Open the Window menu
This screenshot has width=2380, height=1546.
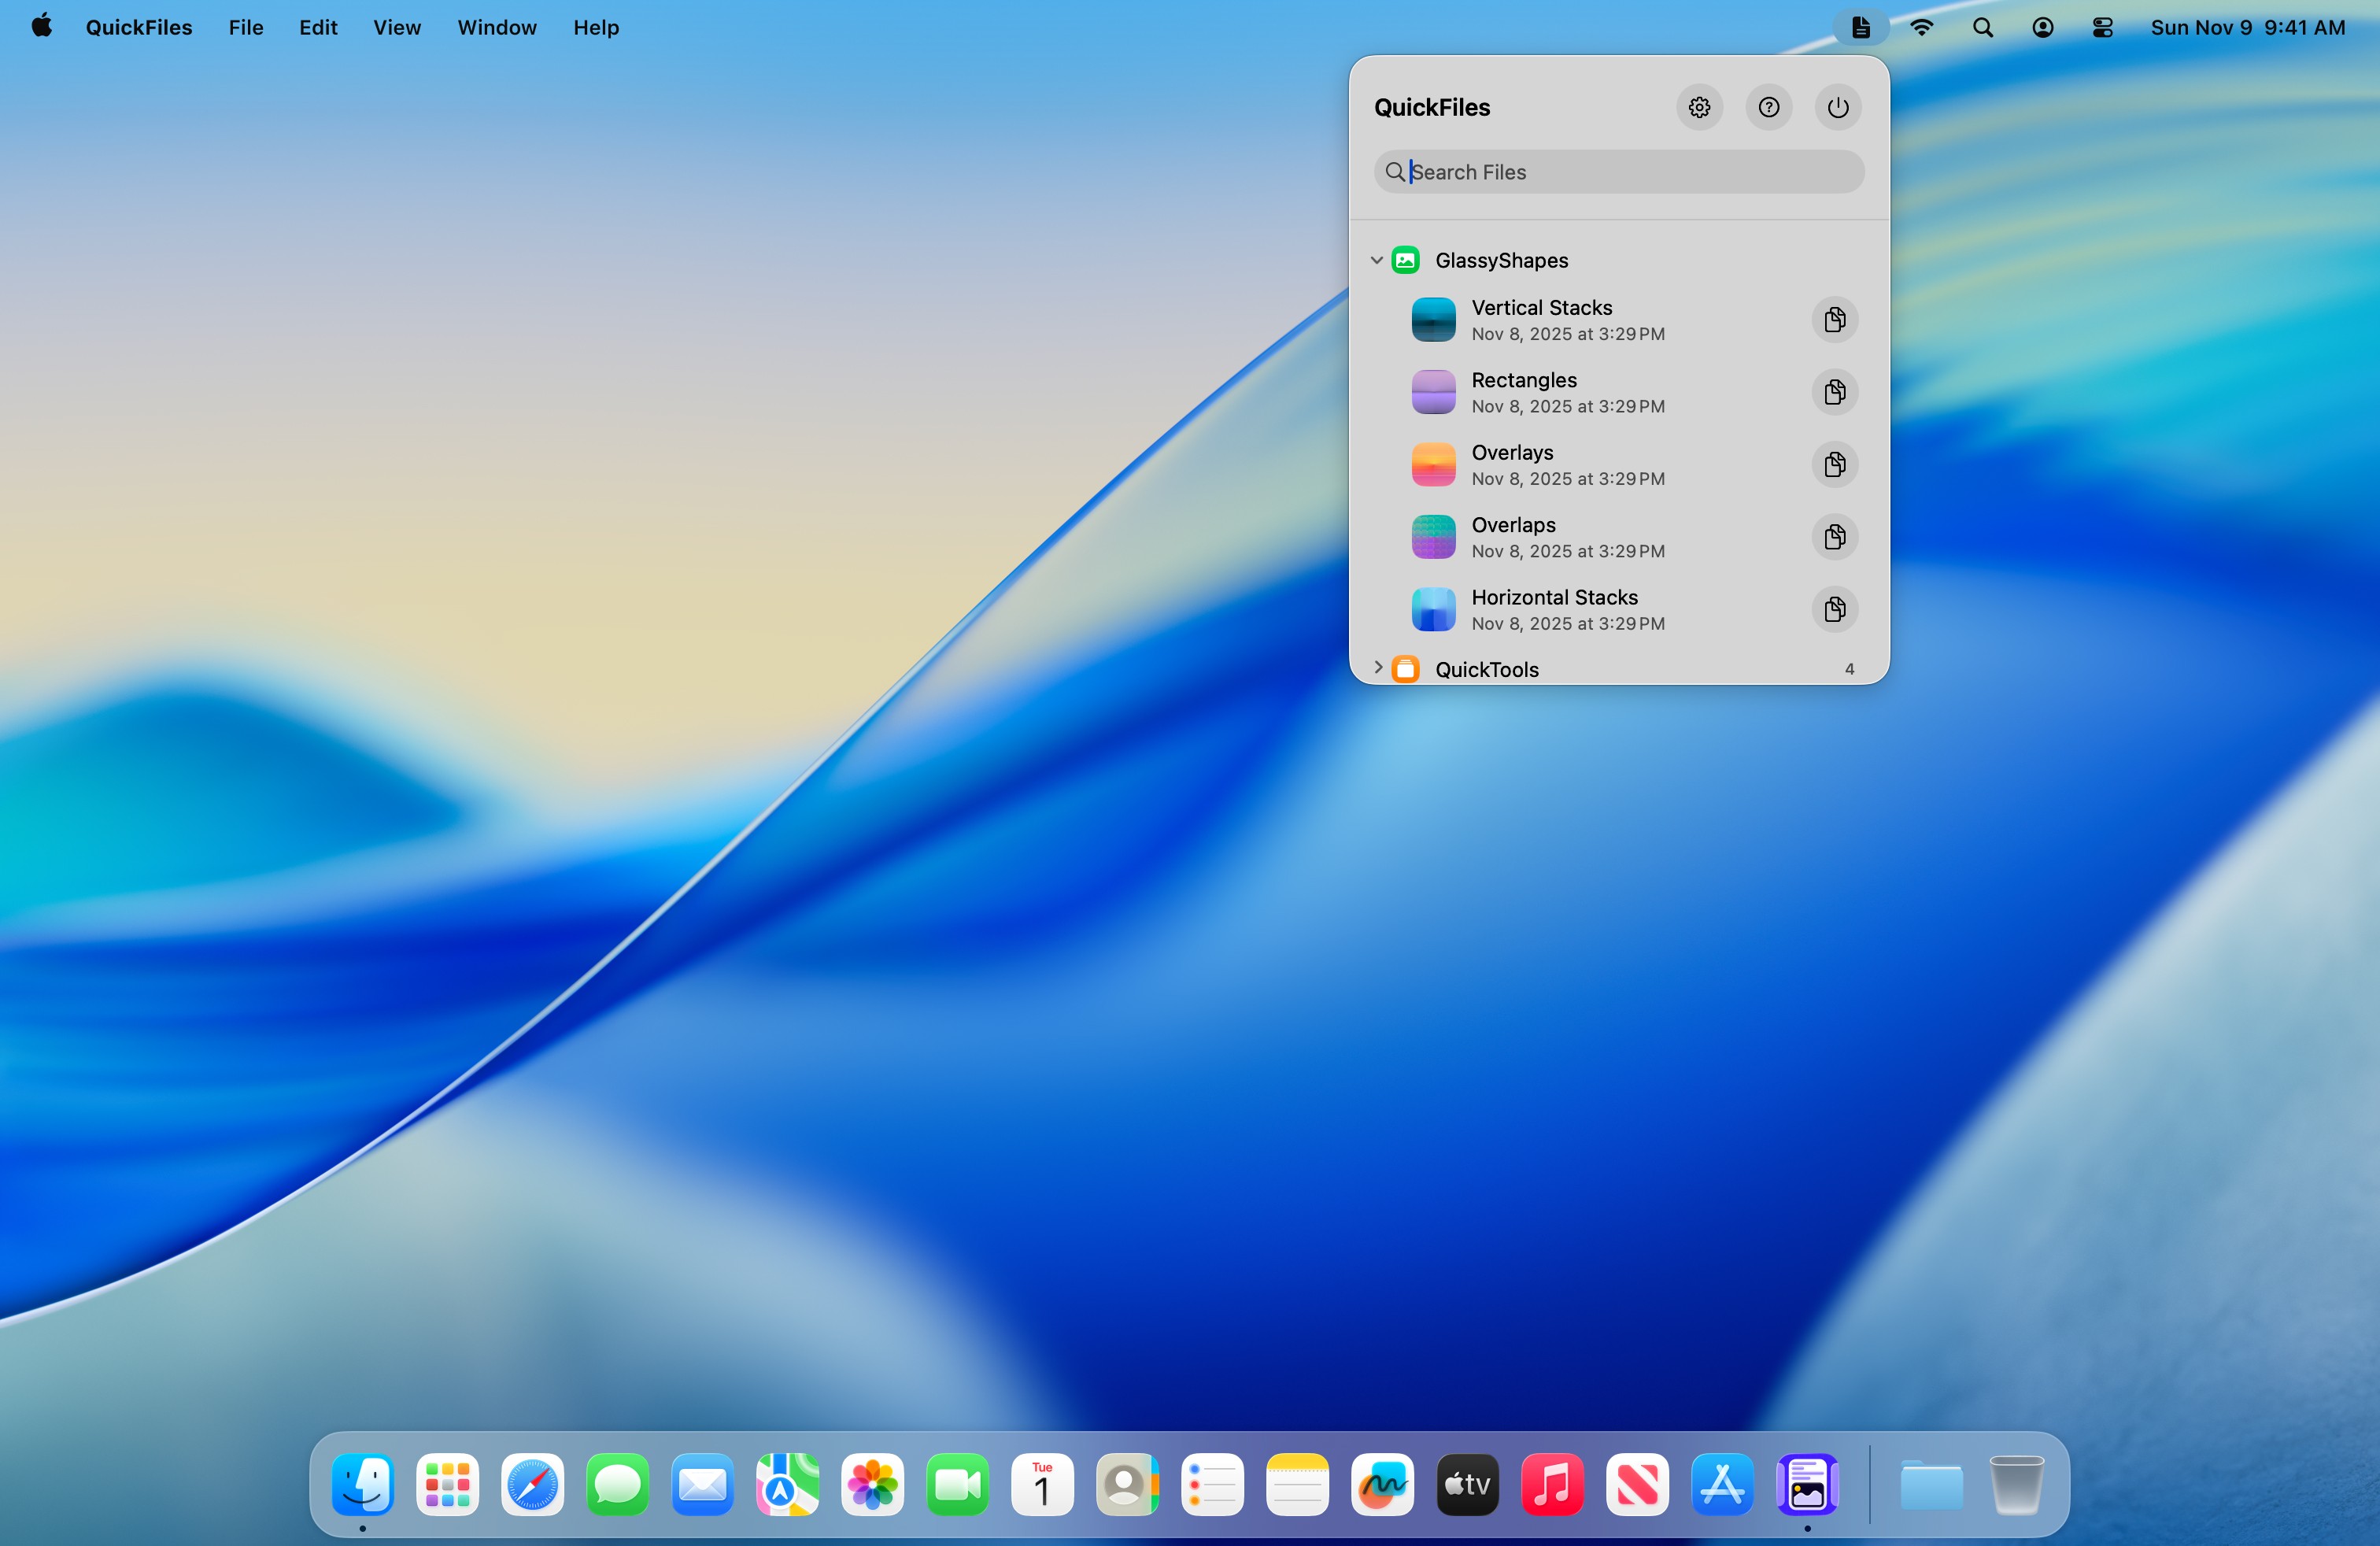pos(496,27)
